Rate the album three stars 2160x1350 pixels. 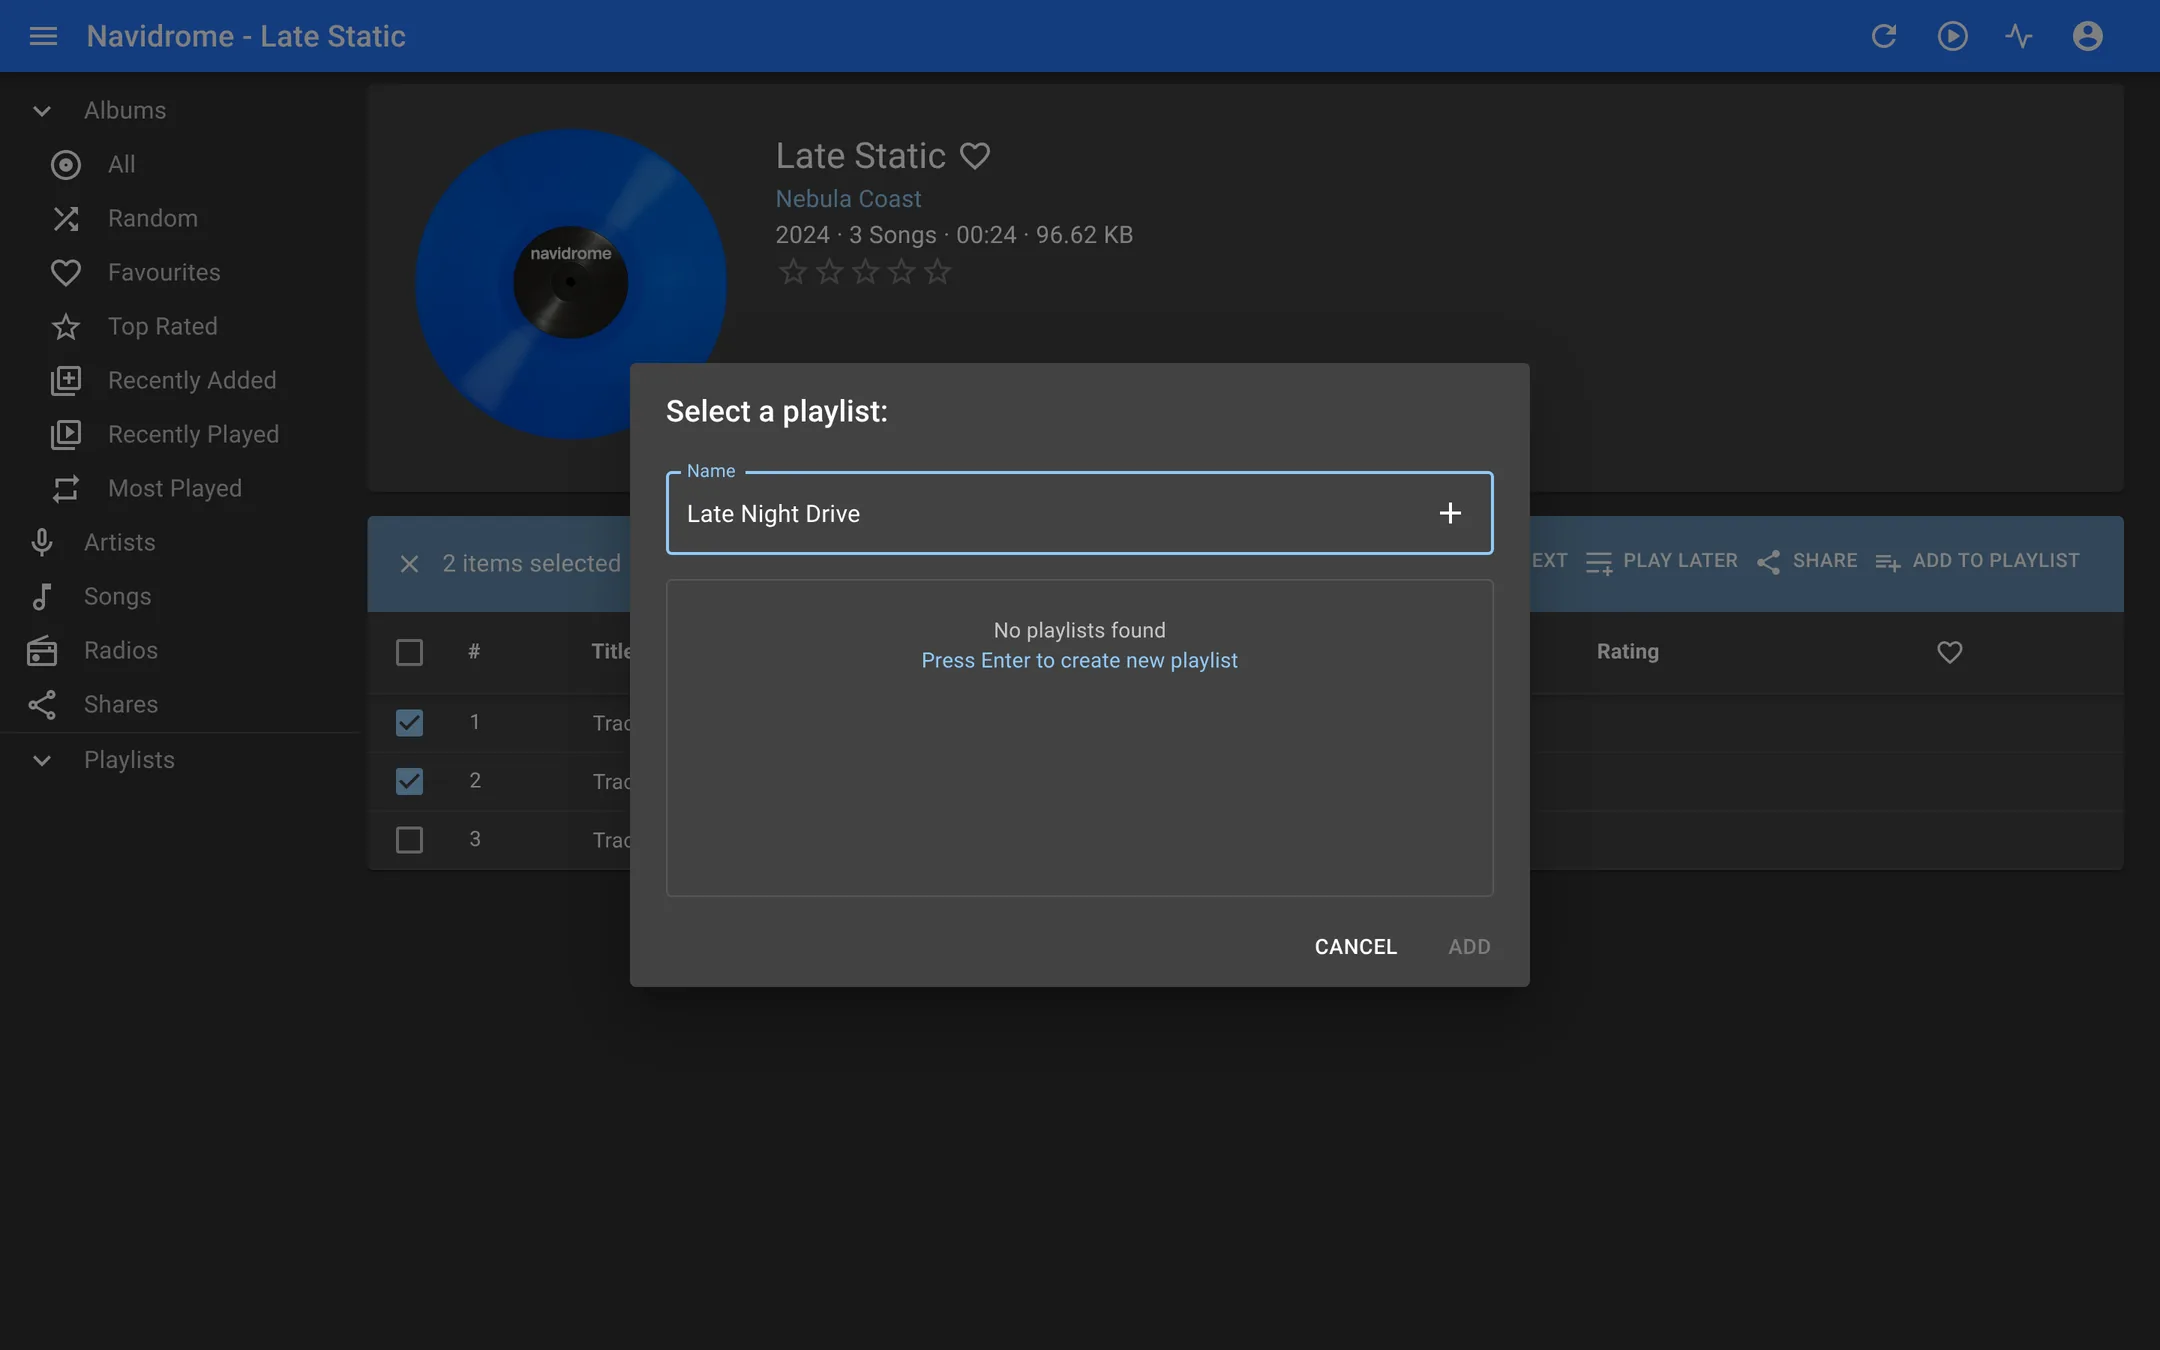(866, 271)
